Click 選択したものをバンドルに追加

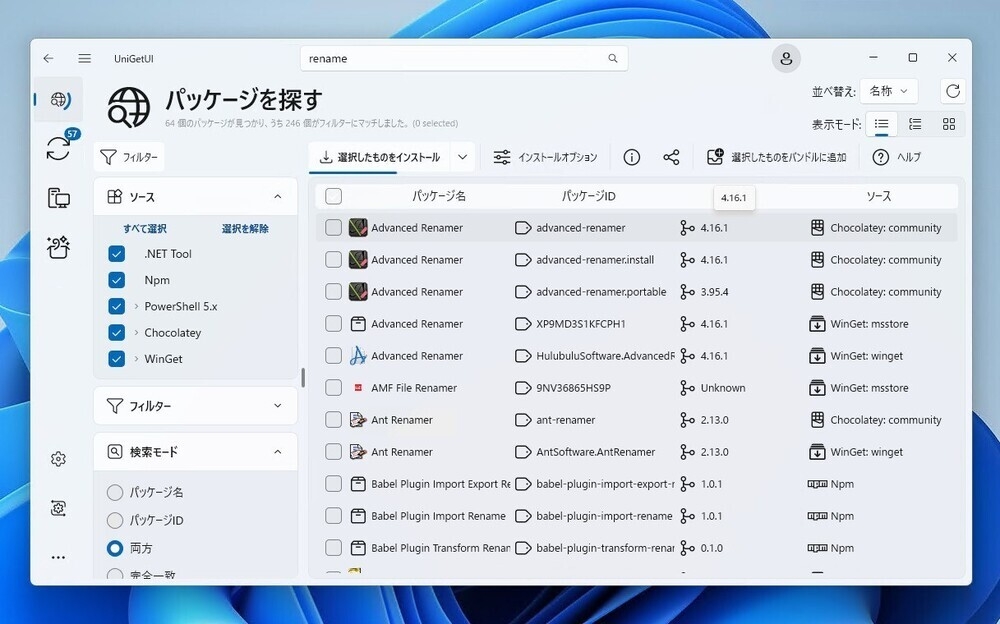[776, 157]
